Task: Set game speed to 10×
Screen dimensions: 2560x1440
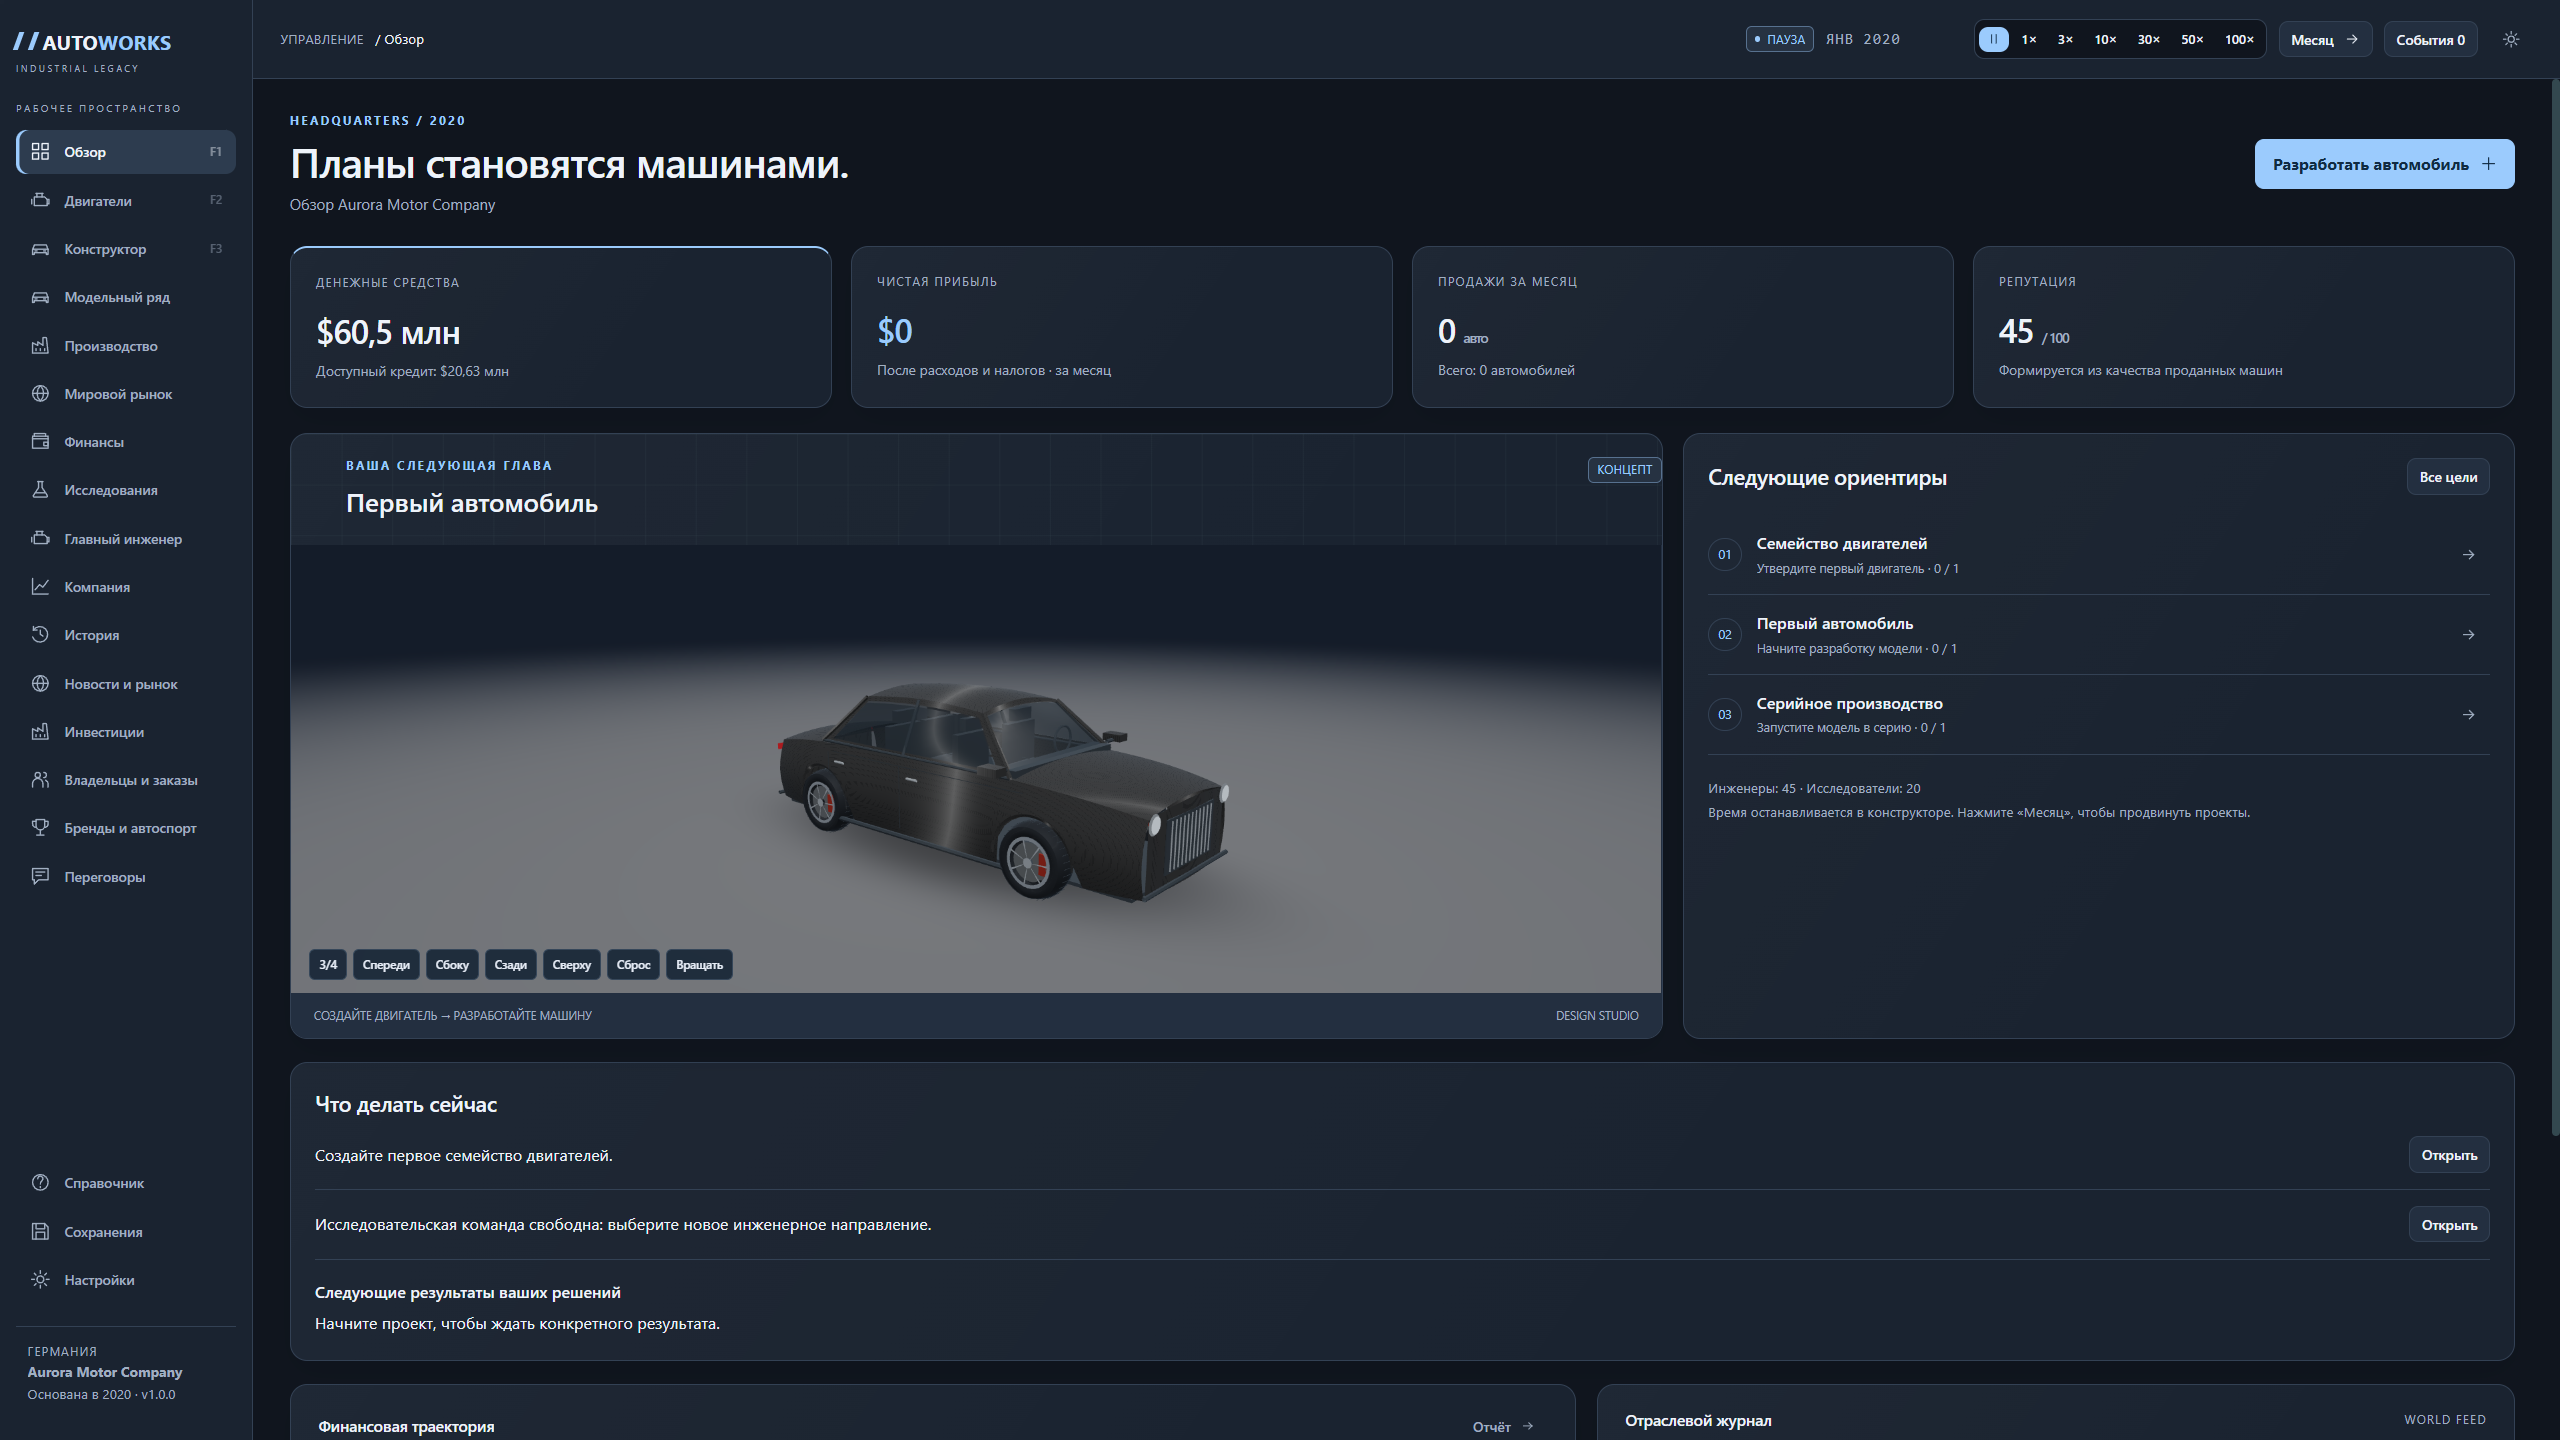Action: click(2105, 40)
